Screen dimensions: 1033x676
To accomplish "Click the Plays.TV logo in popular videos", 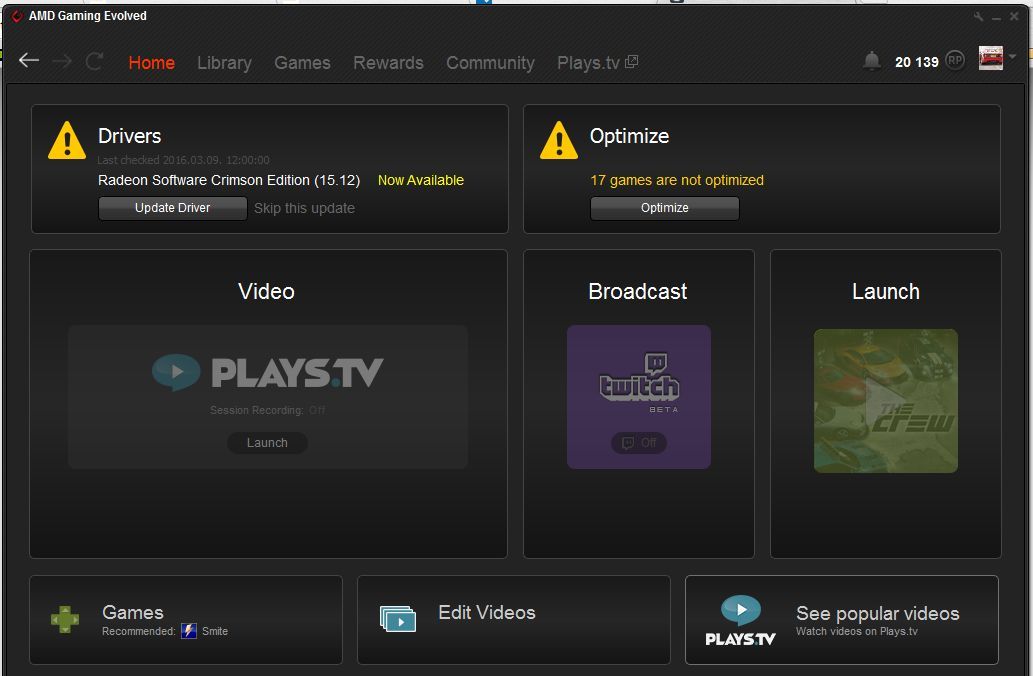I will tap(740, 621).
